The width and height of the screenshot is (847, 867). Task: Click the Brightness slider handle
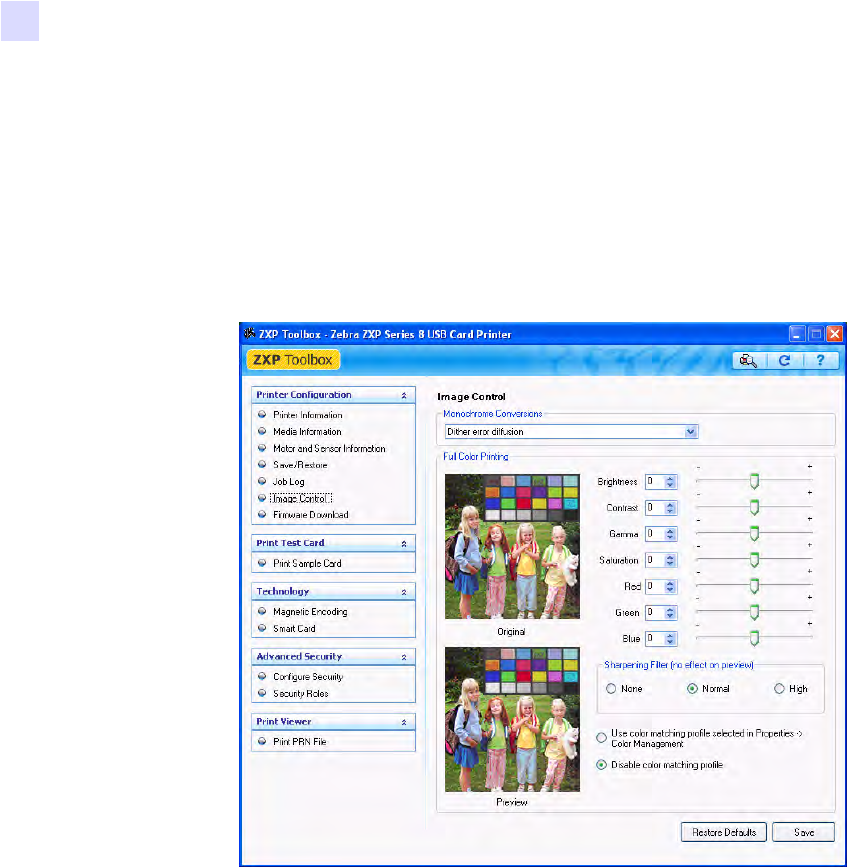(754, 482)
